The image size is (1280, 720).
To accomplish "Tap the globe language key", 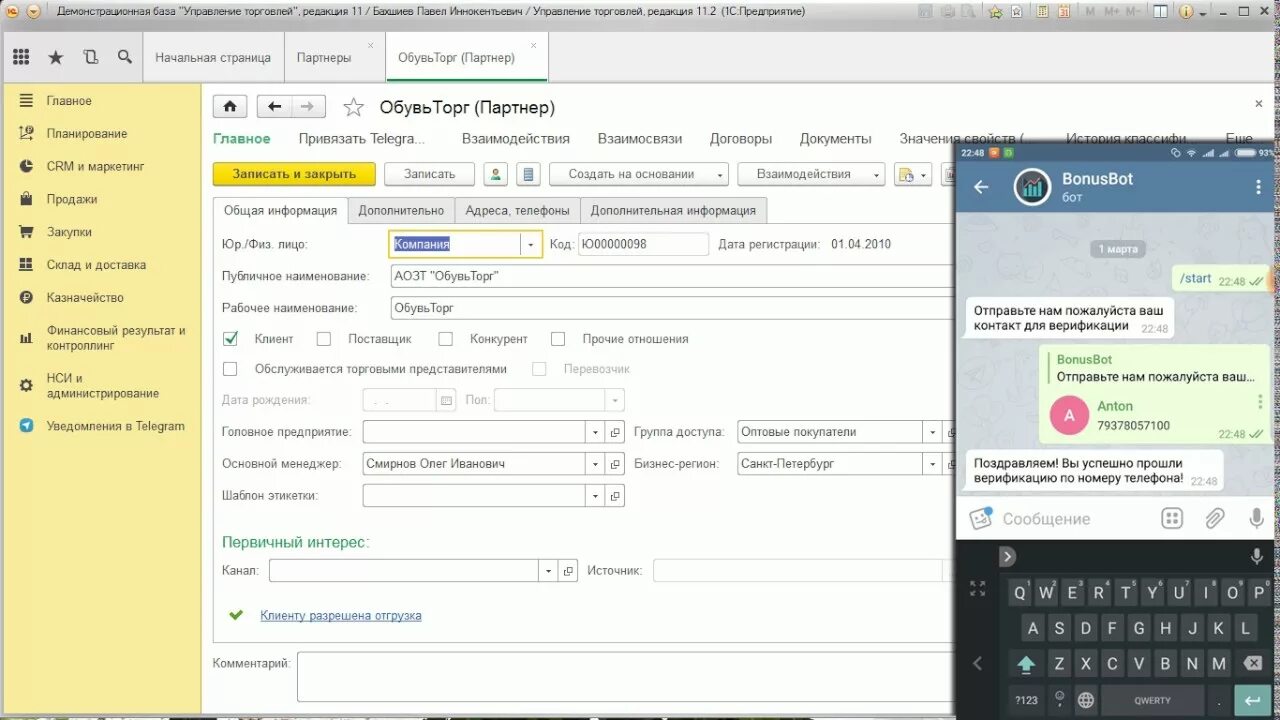I will pyautogui.click(x=1085, y=700).
